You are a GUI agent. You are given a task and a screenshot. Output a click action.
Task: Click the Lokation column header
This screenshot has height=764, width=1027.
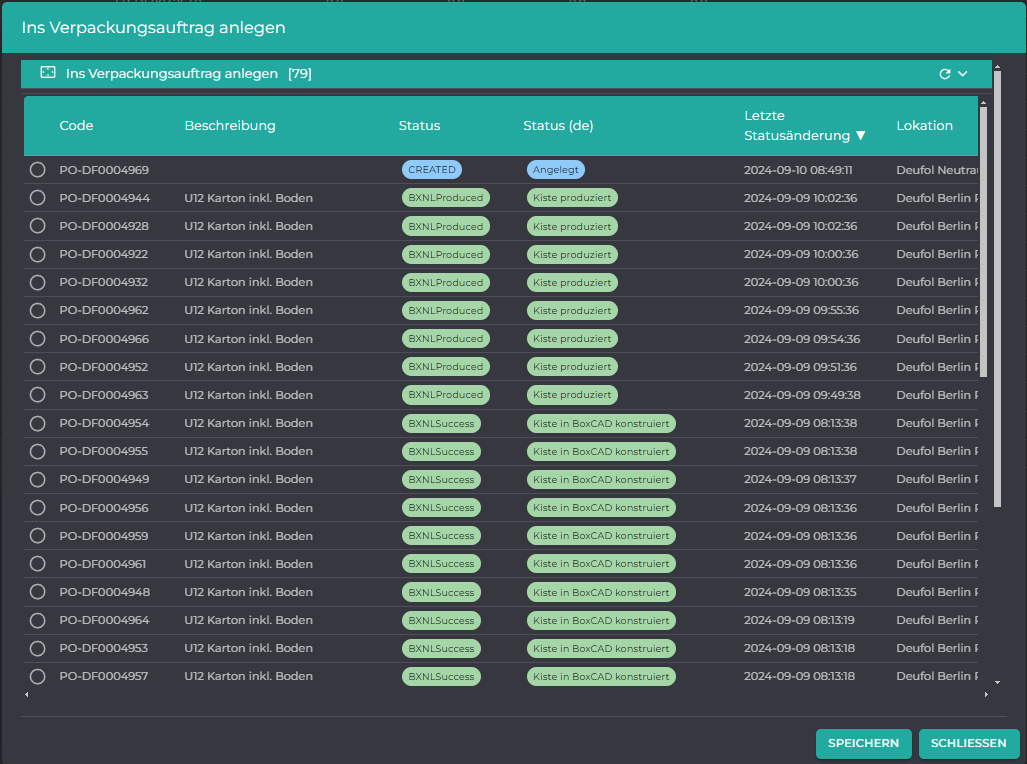pos(924,126)
